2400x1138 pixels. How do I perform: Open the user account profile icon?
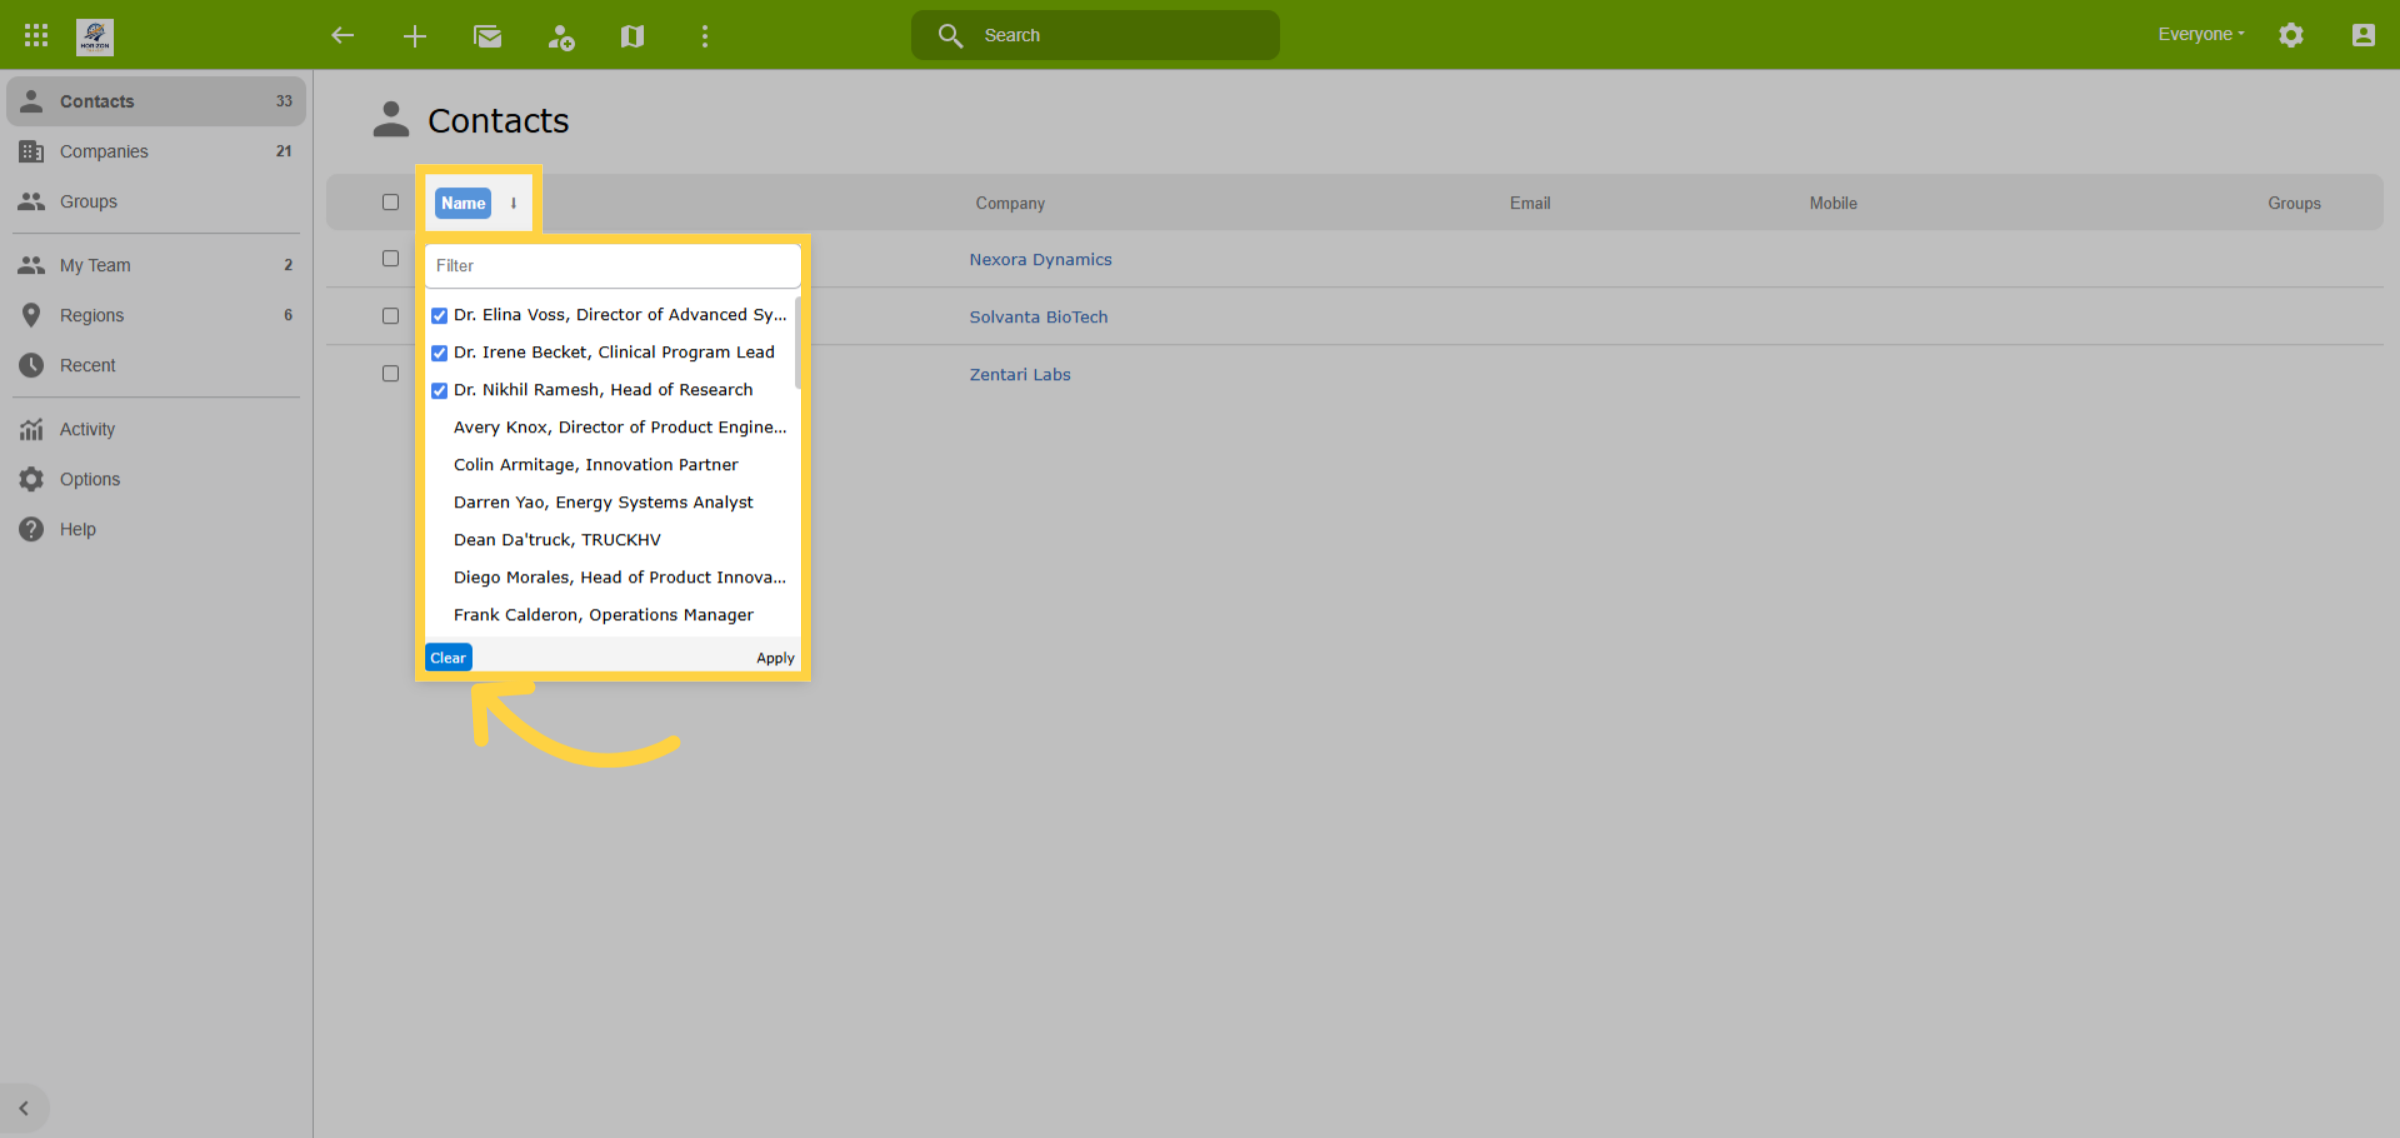coord(2363,35)
